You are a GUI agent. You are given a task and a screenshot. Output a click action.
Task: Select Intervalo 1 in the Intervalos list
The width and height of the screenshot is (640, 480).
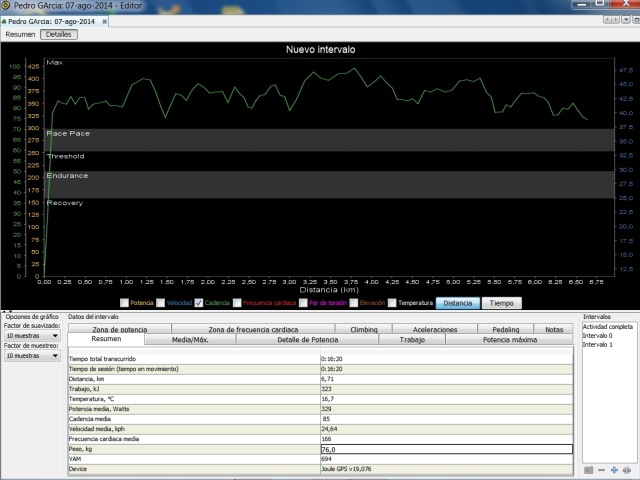(x=598, y=345)
